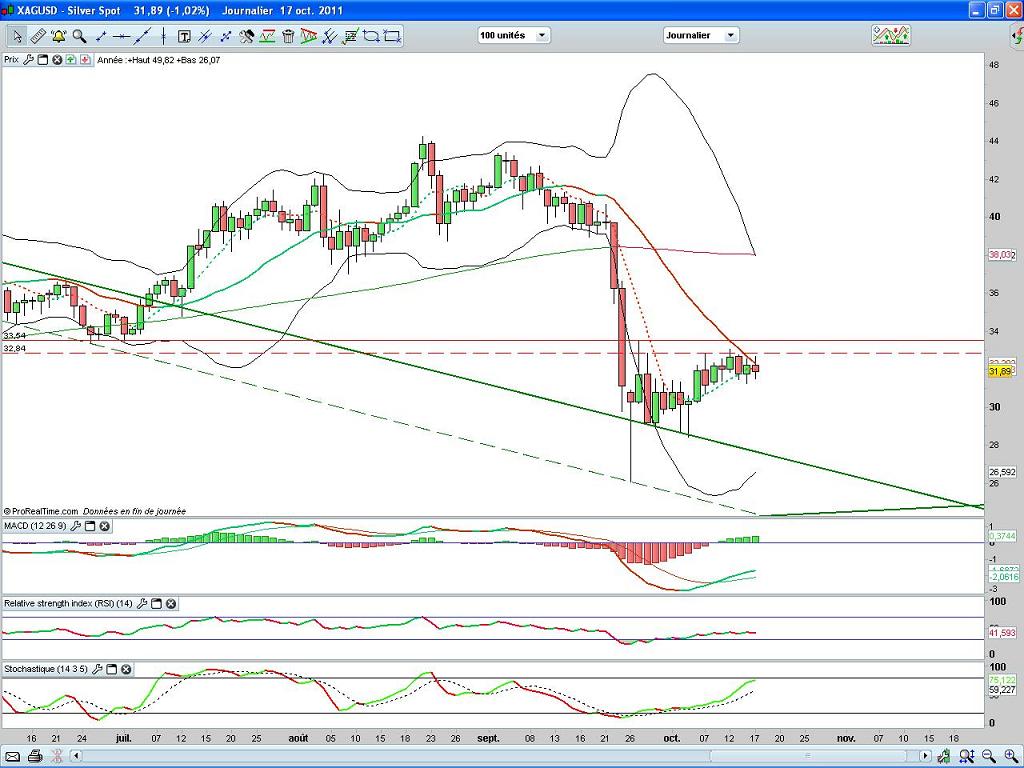The width and height of the screenshot is (1024, 768).
Task: Click the scroll-right arrow of the time scrollbar
Action: click(925, 756)
